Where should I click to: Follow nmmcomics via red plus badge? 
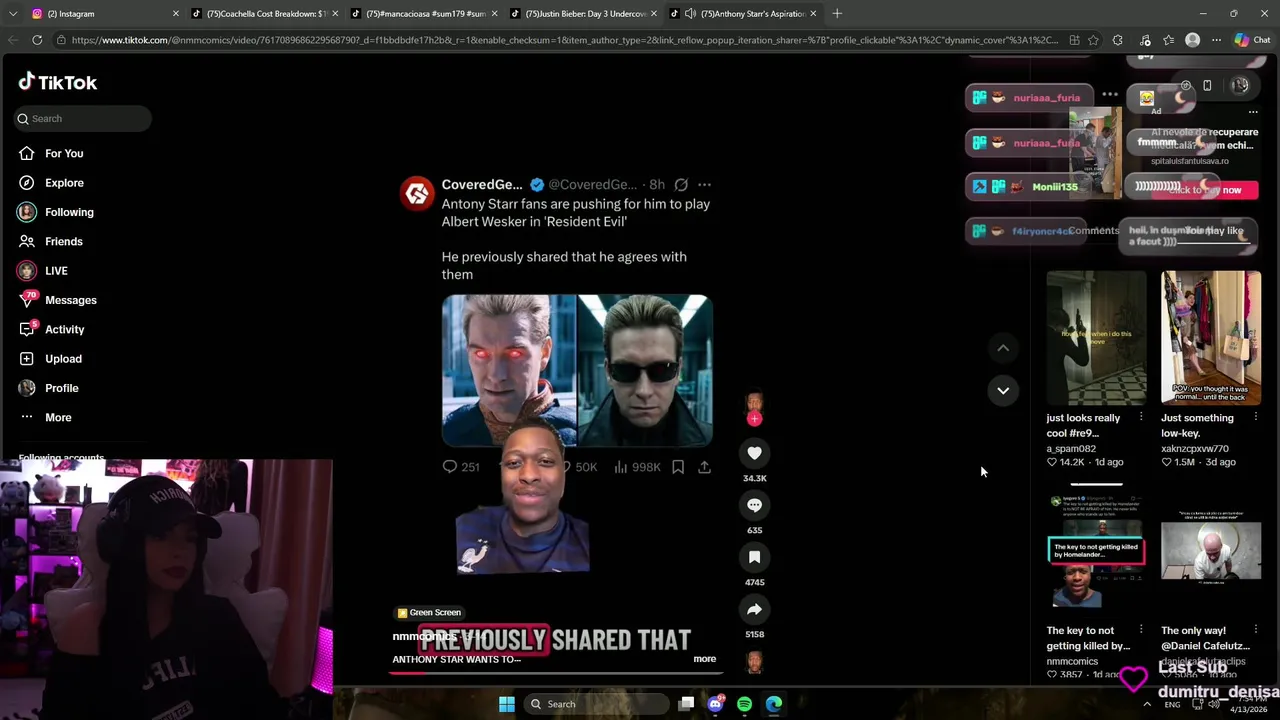point(754,419)
